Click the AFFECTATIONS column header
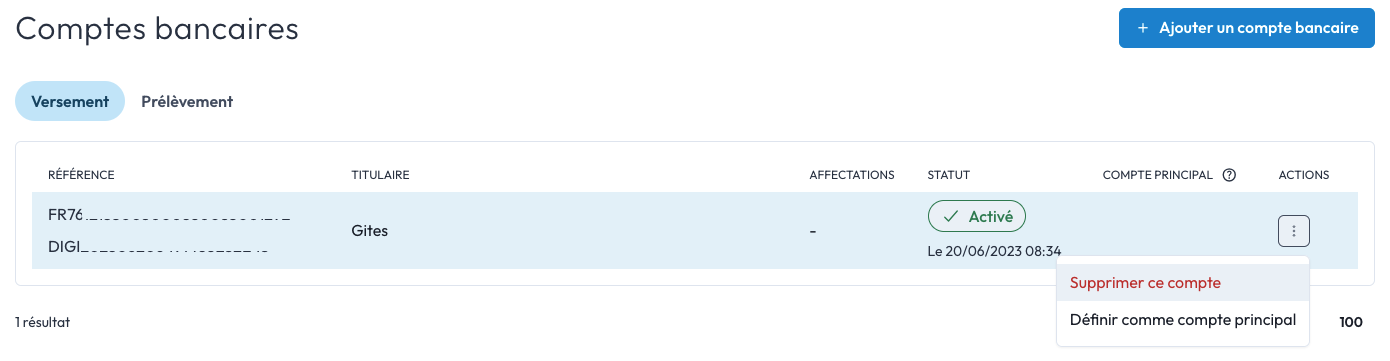The image size is (1390, 361). [851, 175]
